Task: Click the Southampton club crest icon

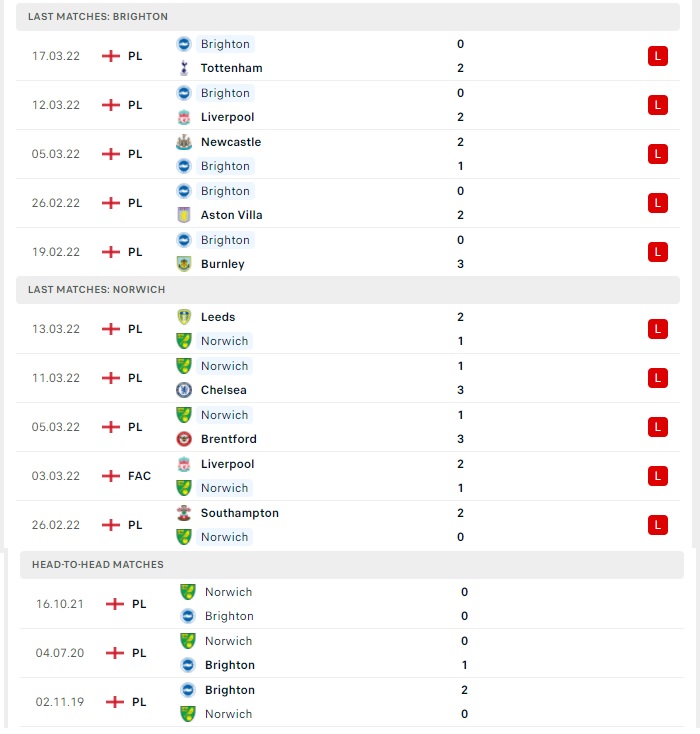Action: (184, 513)
